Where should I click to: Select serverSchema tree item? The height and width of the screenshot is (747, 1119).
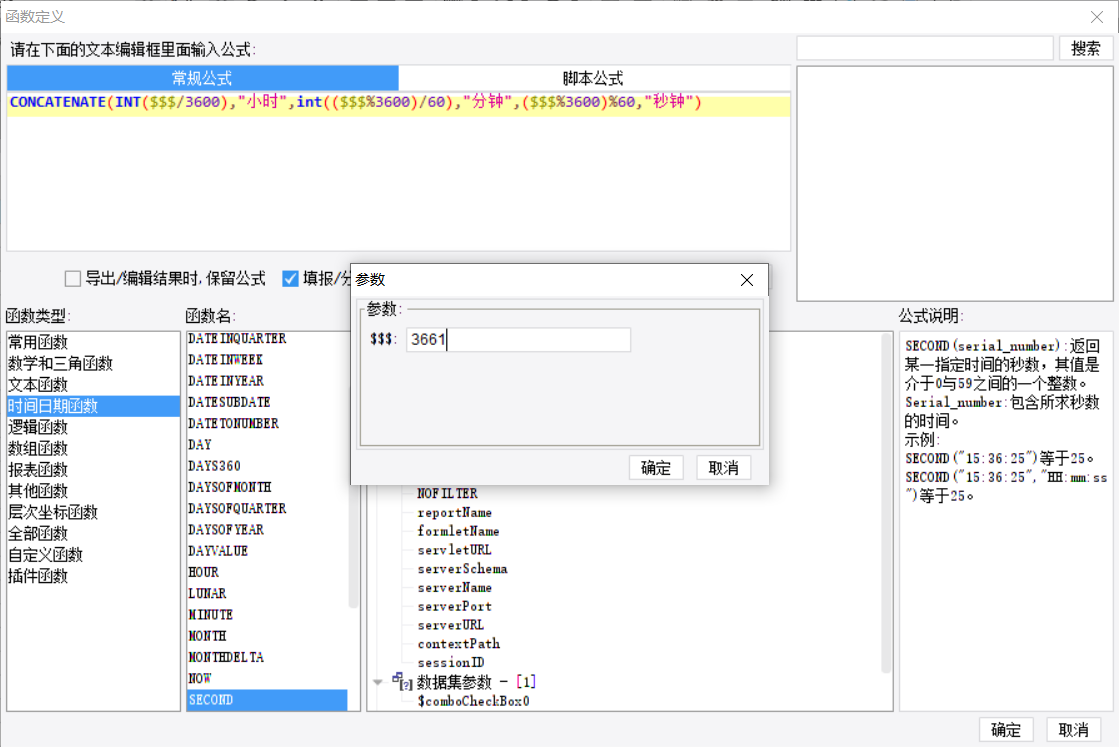coord(462,569)
